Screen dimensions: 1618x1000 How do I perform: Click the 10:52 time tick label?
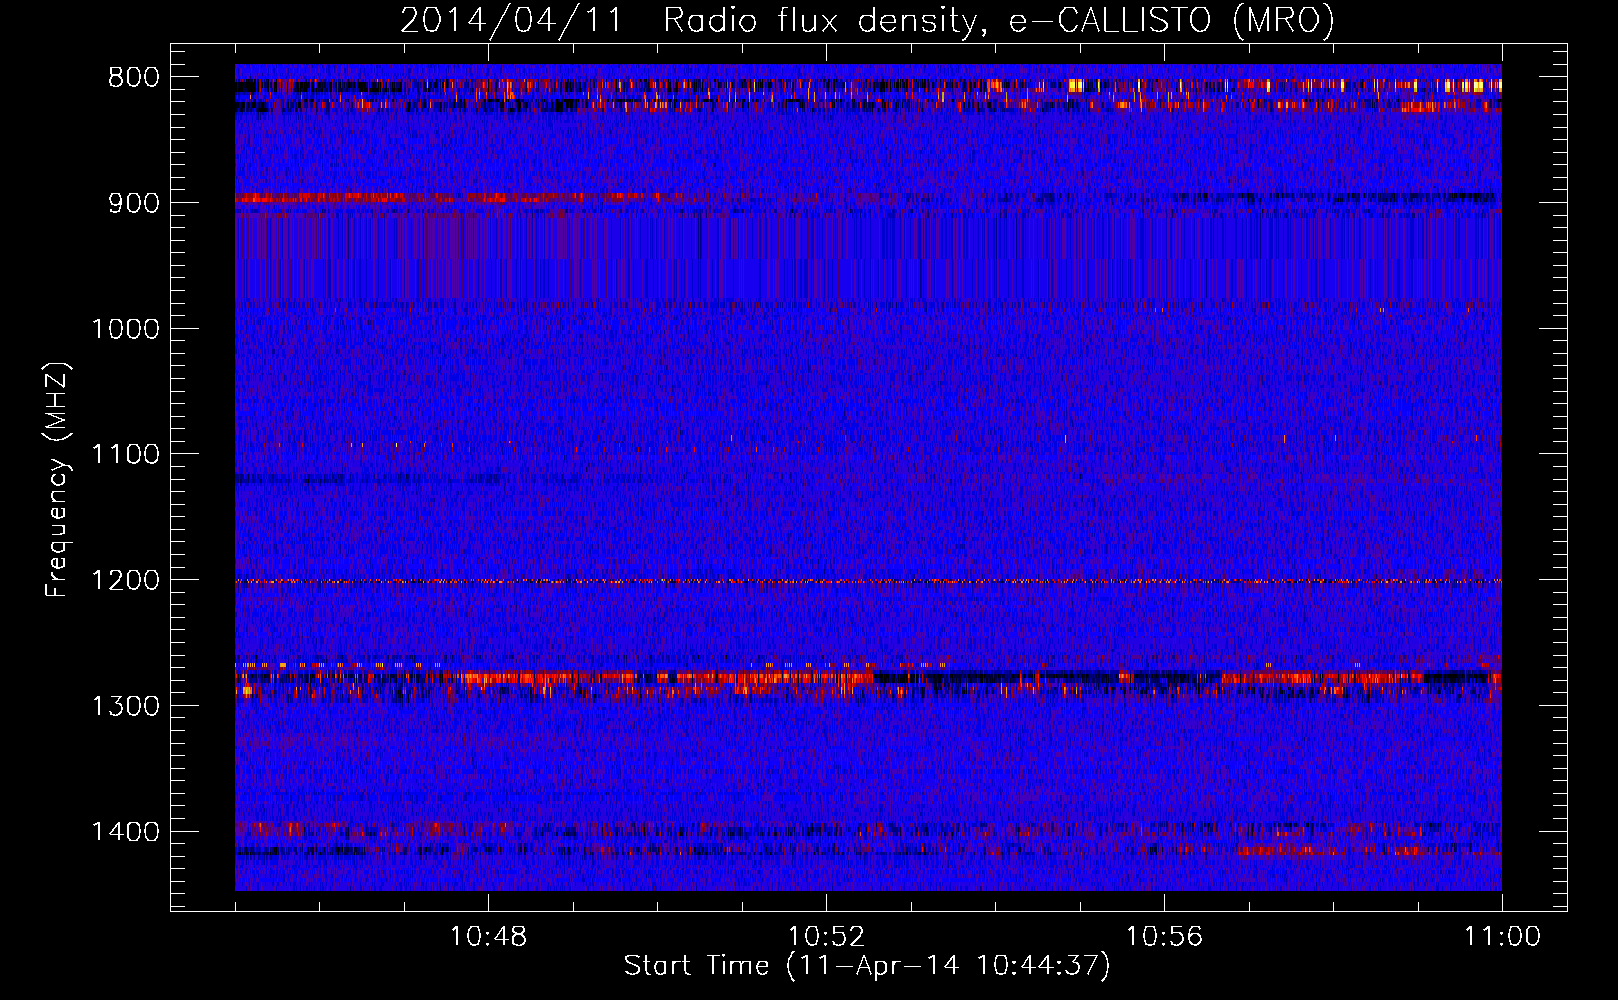click(x=826, y=937)
